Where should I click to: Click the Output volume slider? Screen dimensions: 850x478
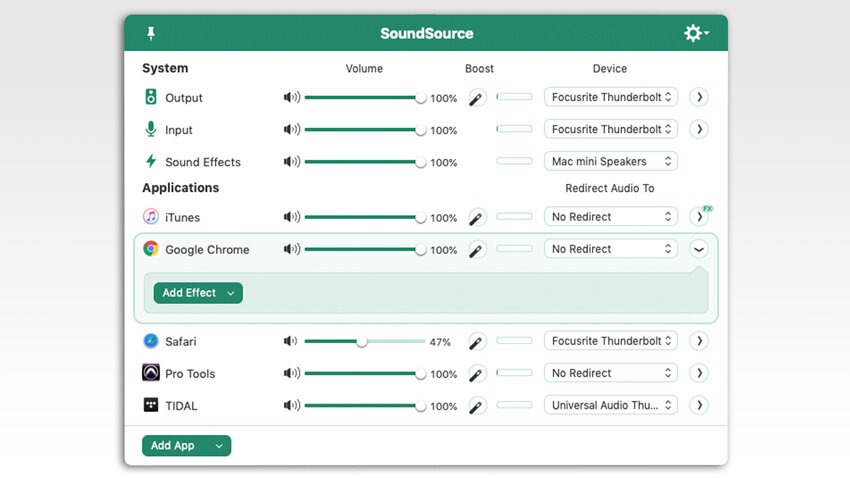pos(365,98)
